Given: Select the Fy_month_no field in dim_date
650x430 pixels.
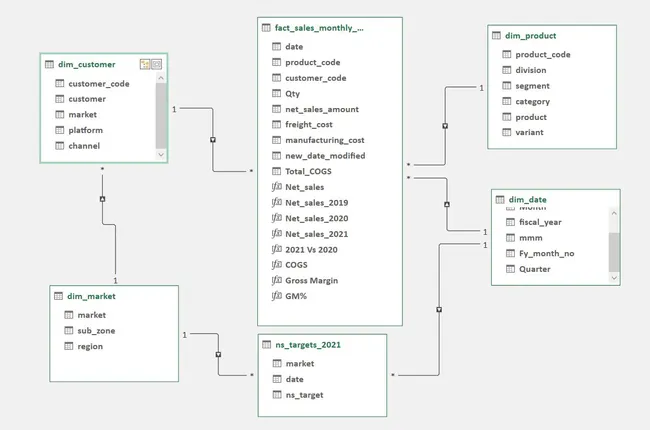Looking at the screenshot, I should click(x=546, y=253).
